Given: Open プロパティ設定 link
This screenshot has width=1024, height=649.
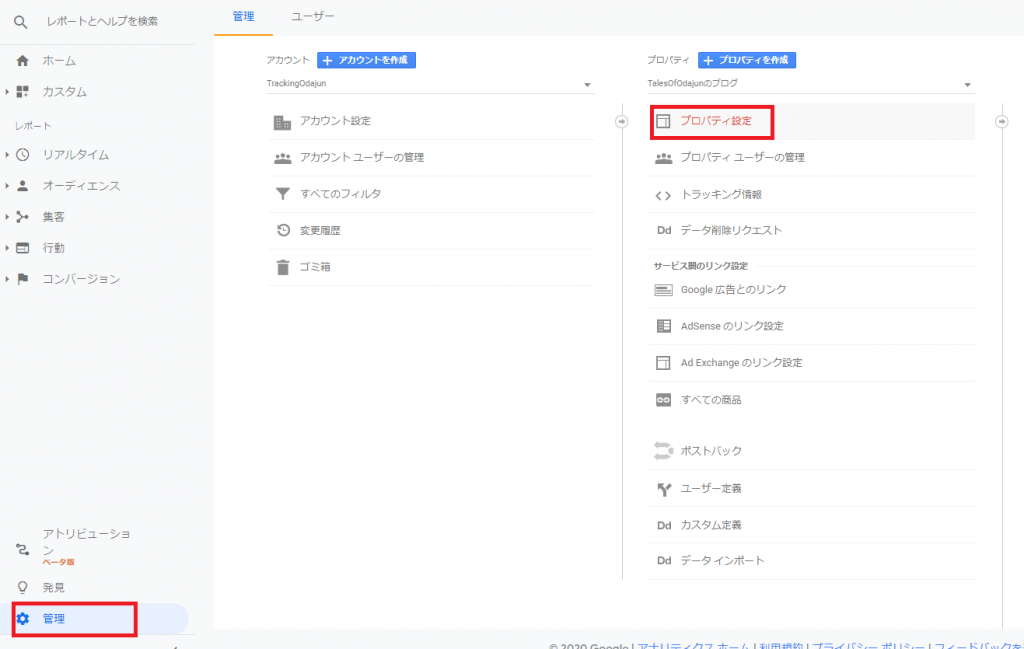Looking at the screenshot, I should [x=716, y=121].
